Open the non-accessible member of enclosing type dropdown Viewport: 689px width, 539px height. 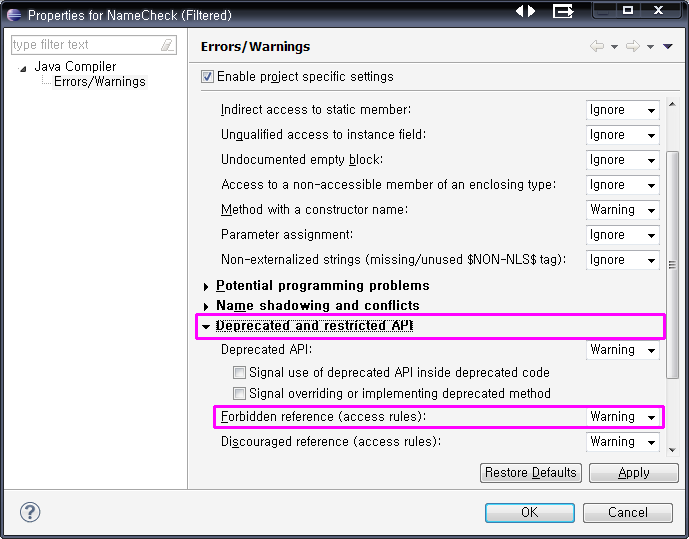tap(623, 185)
